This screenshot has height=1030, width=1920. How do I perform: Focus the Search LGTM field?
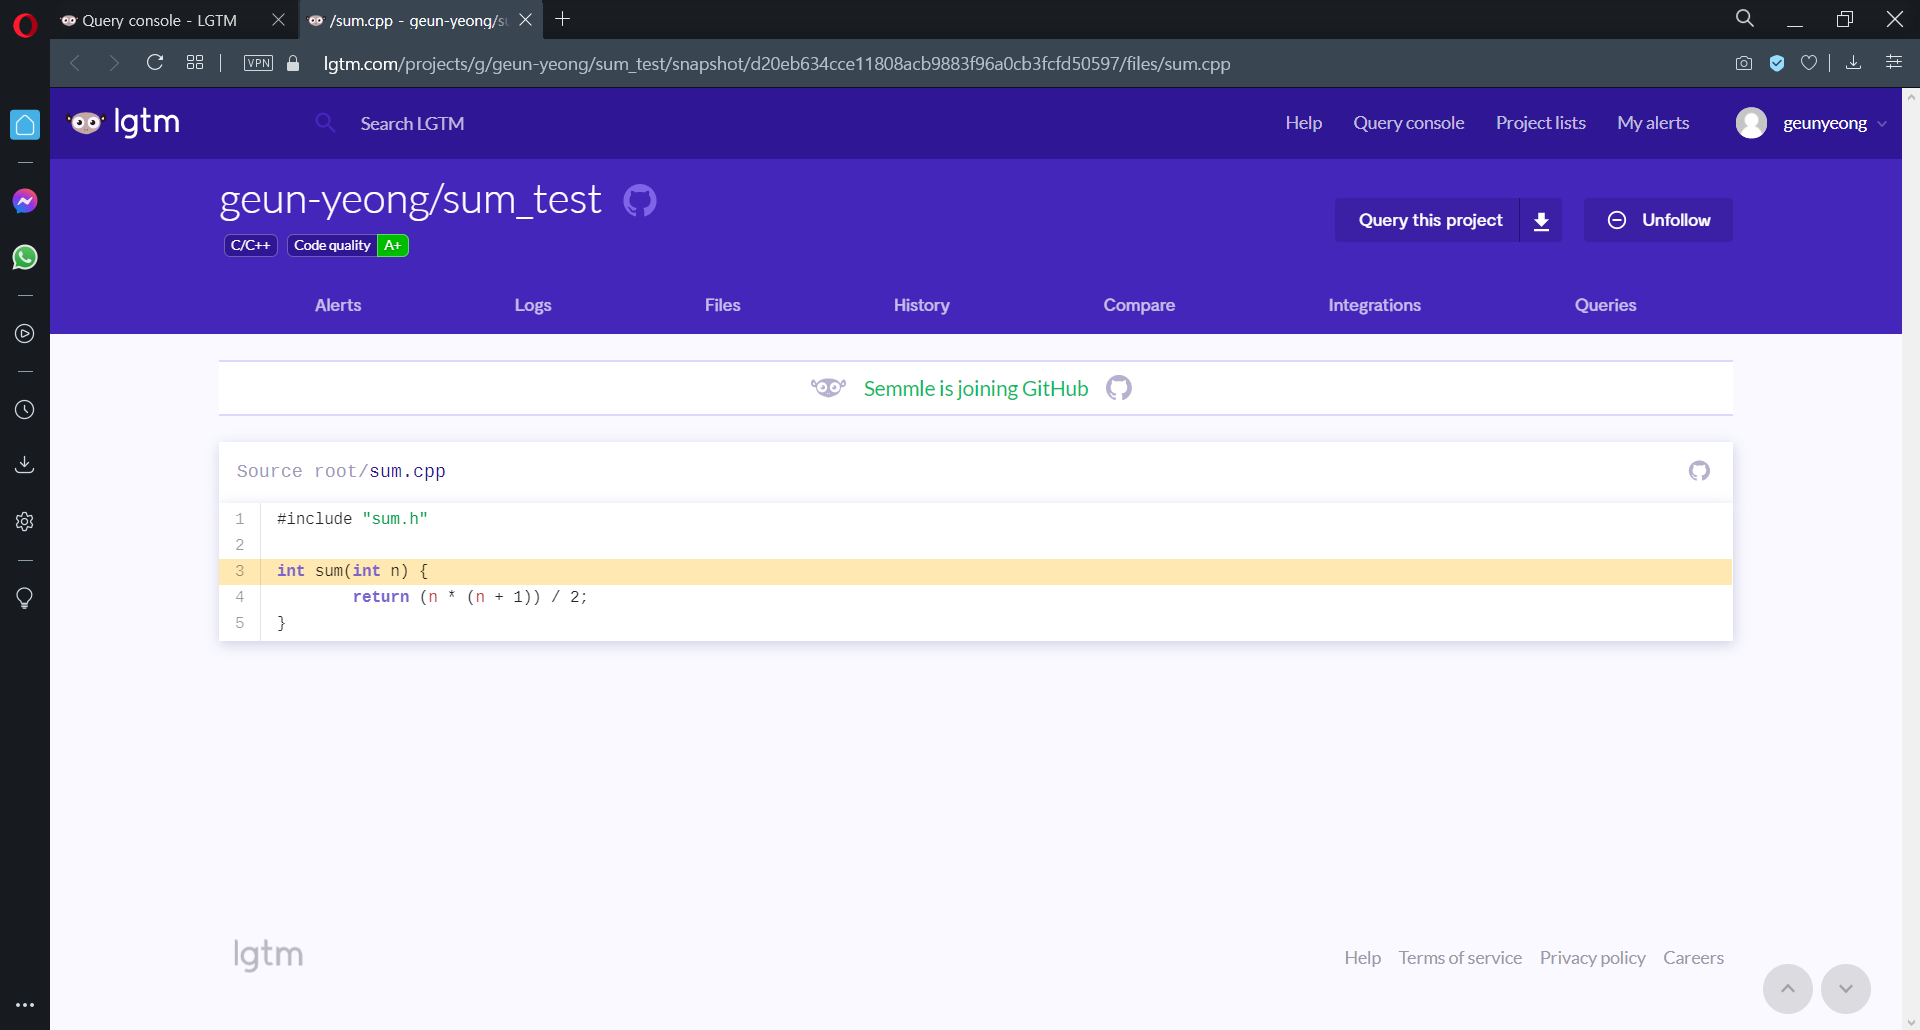pos(412,123)
